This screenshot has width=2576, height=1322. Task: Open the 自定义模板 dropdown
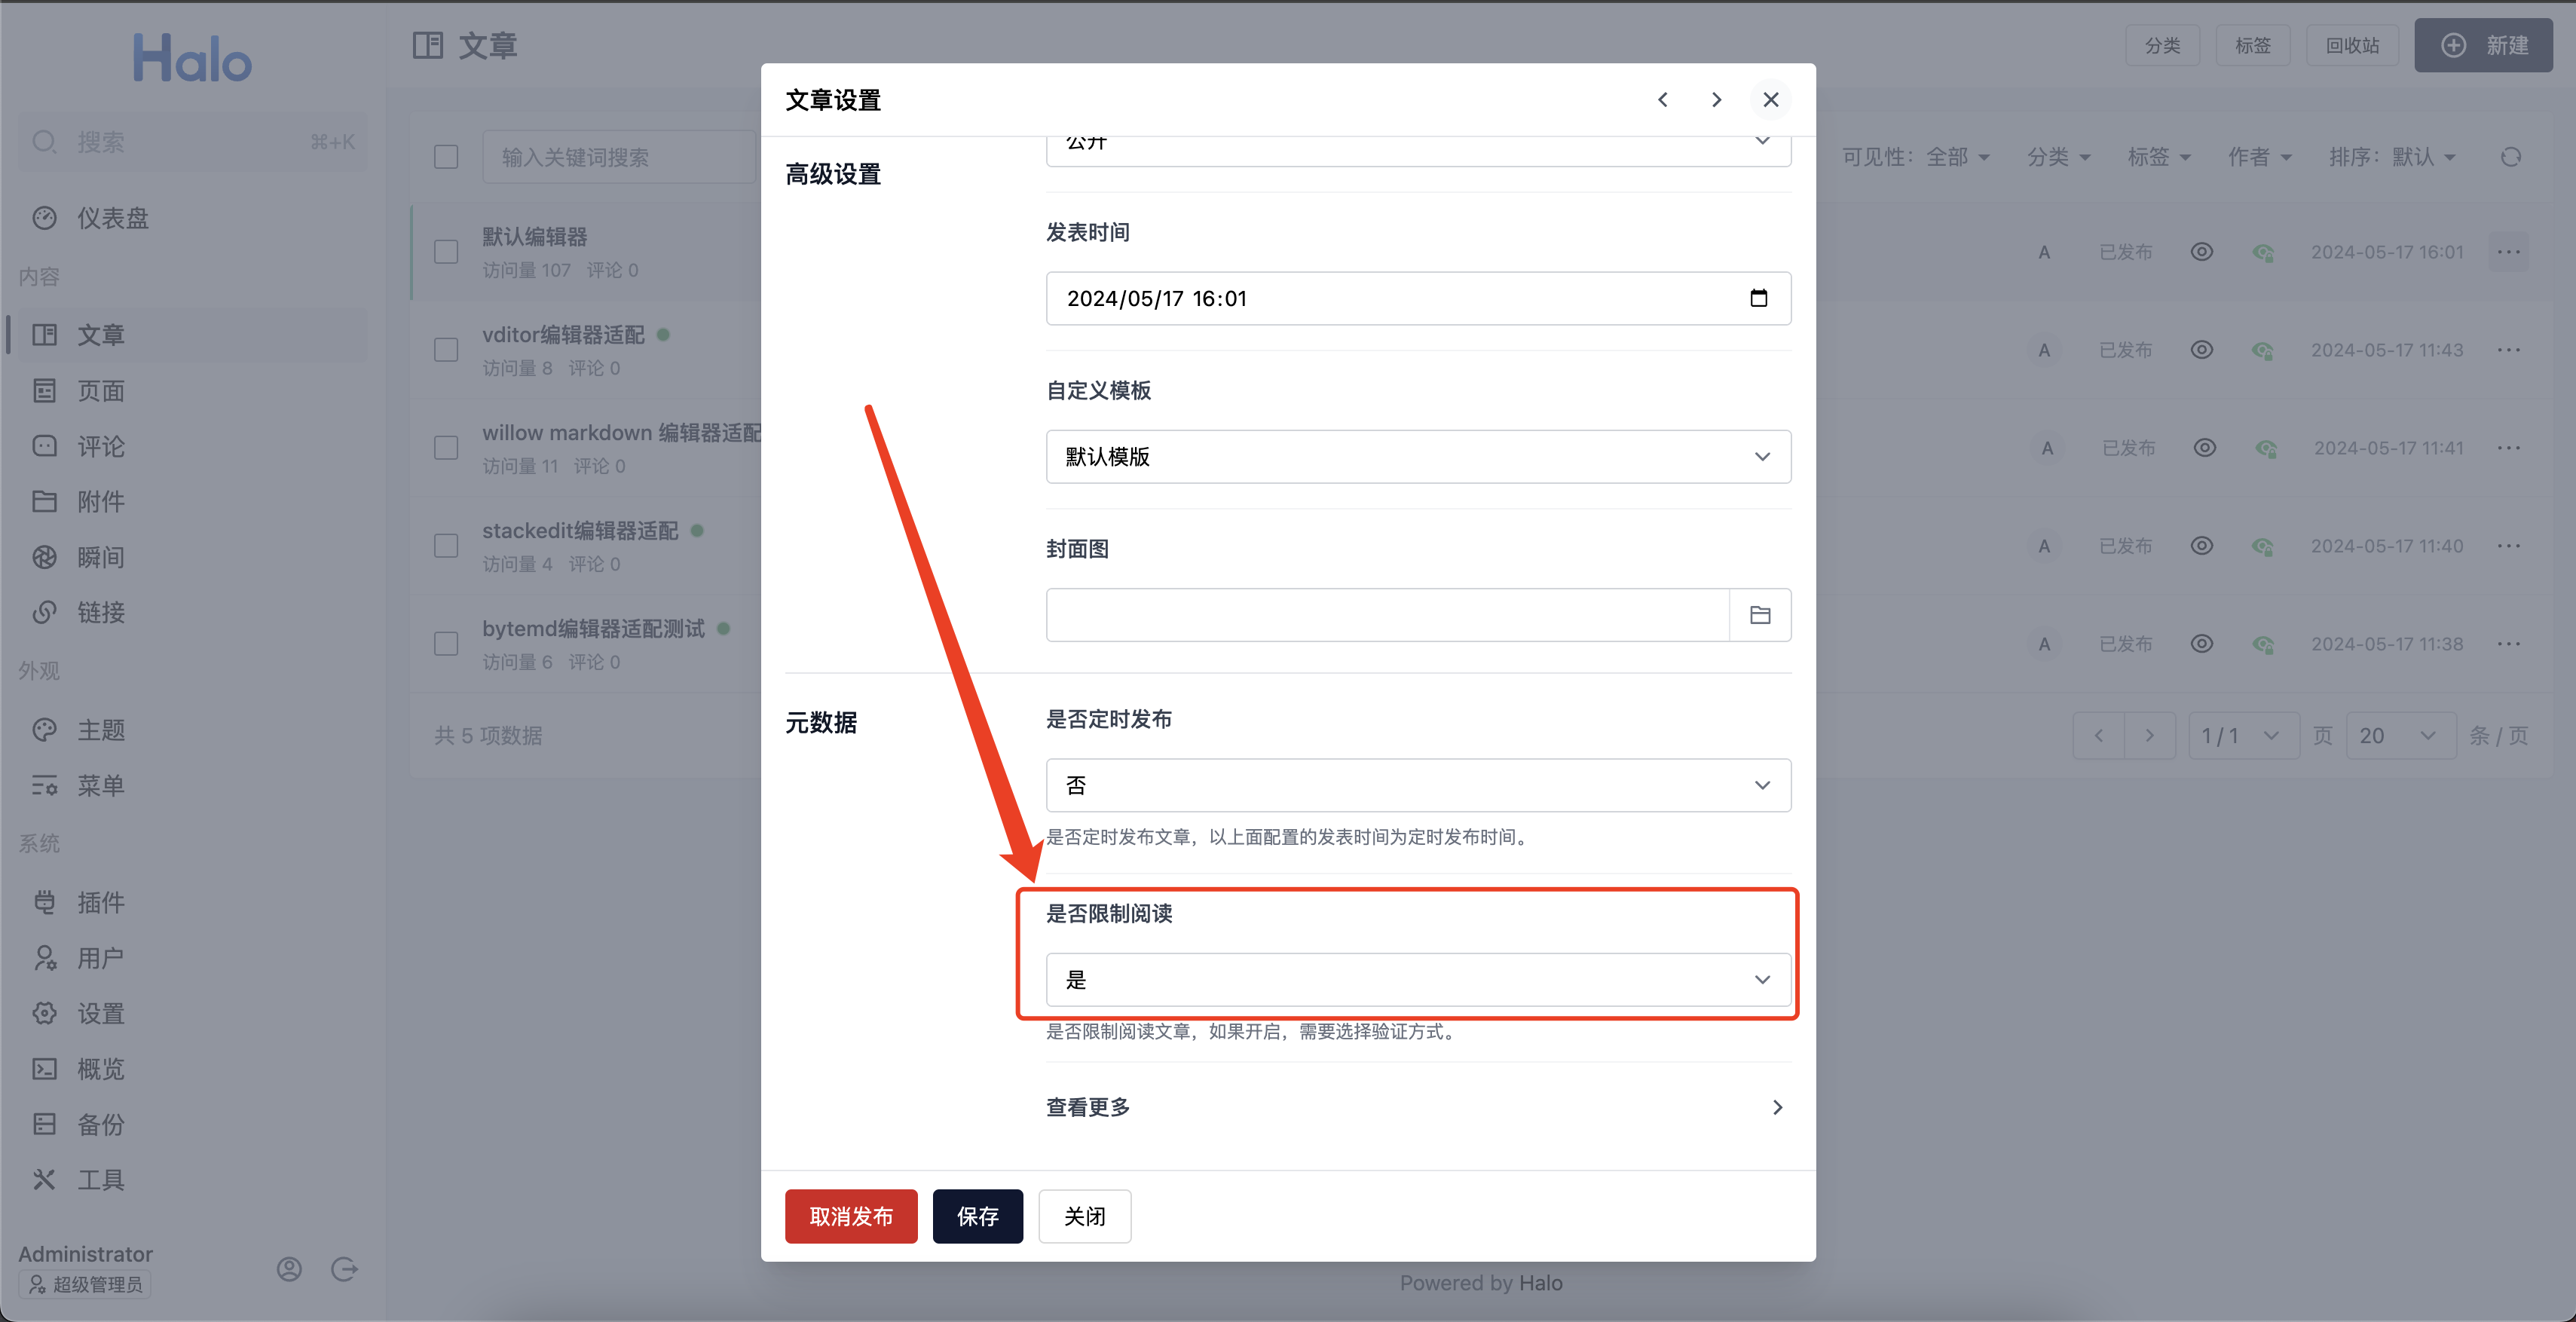click(1418, 457)
